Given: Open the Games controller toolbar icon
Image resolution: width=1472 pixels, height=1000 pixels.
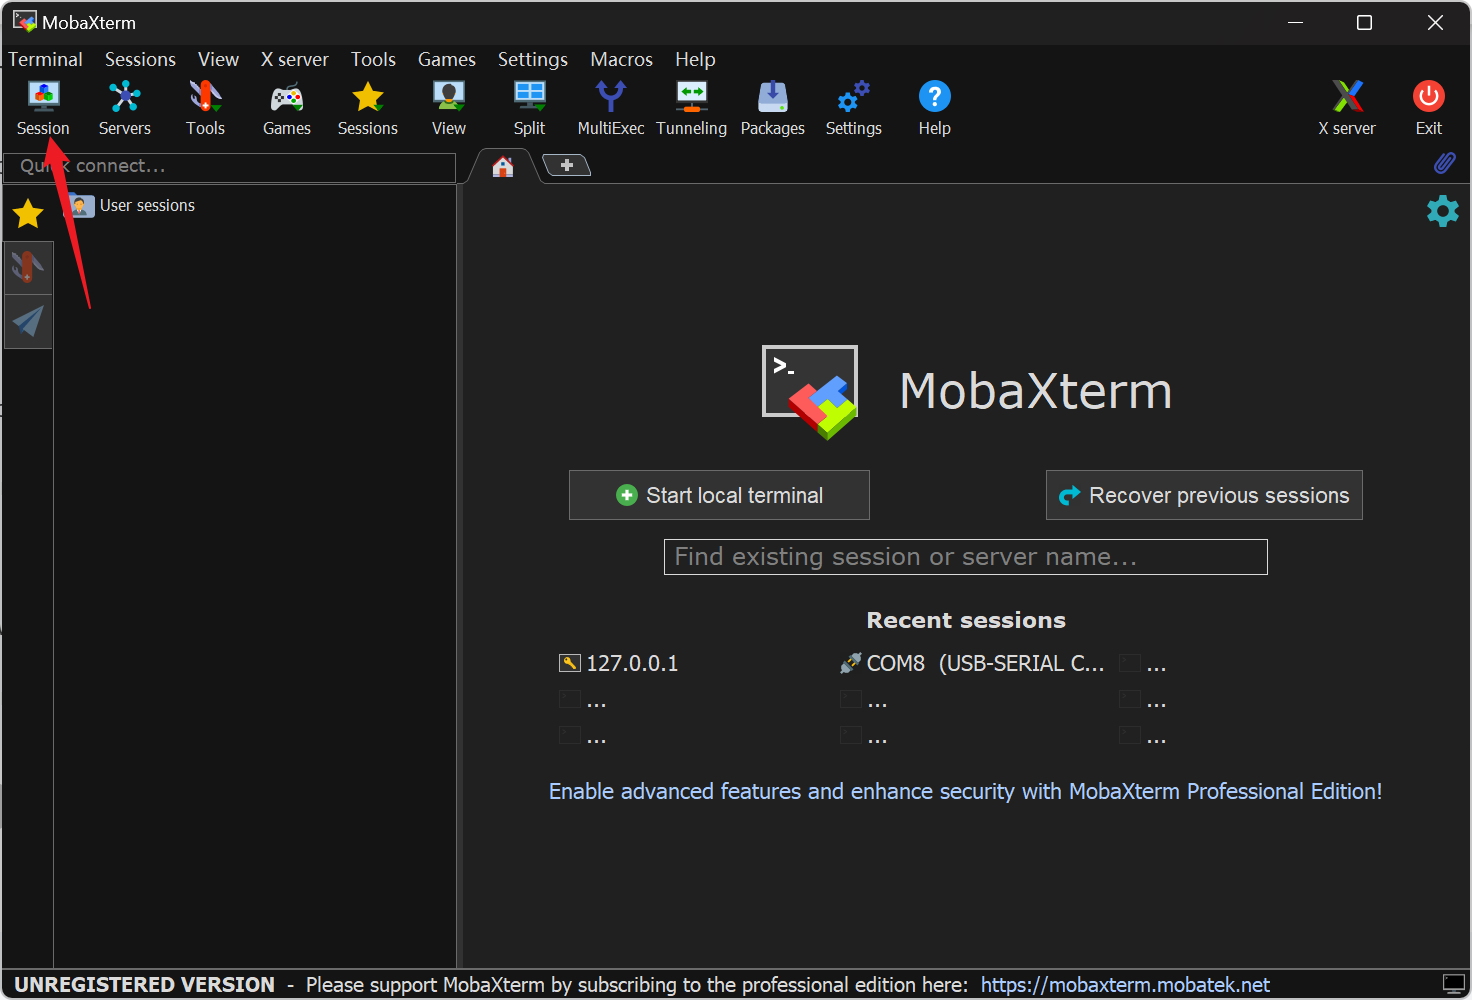Looking at the screenshot, I should click(287, 108).
